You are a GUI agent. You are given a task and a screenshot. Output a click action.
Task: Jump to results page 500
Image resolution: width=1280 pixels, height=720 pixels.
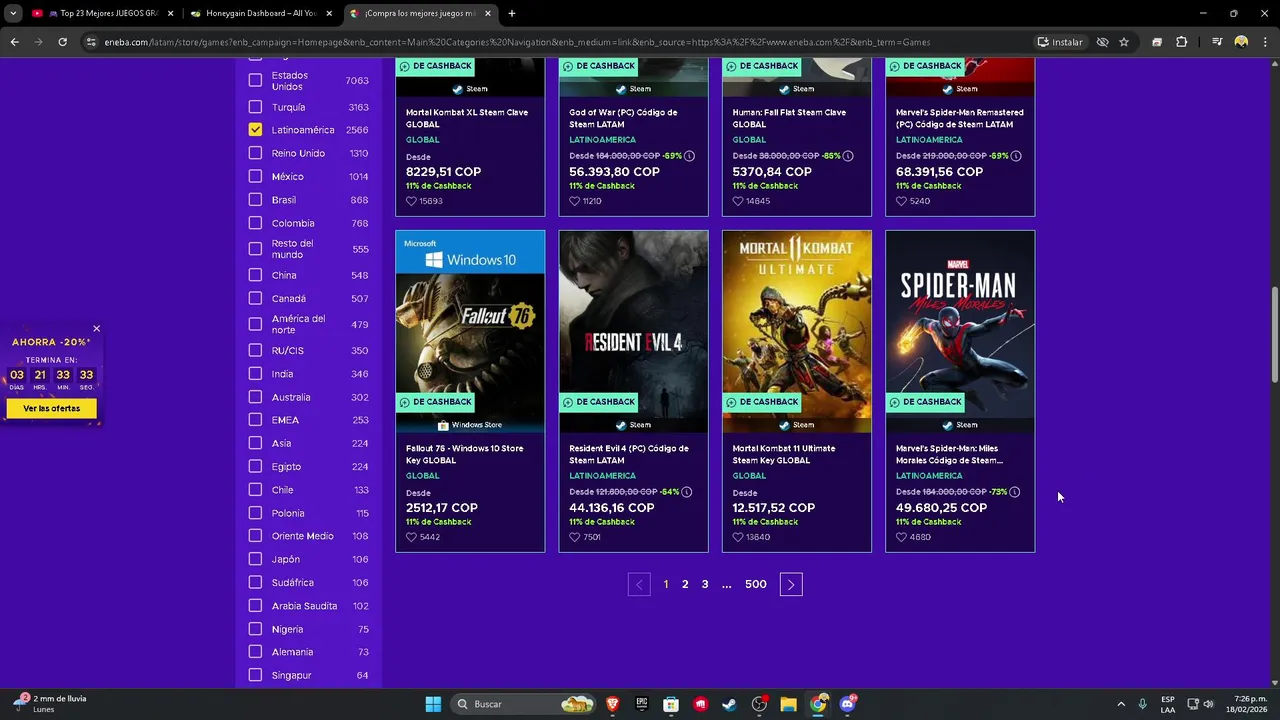pos(756,584)
